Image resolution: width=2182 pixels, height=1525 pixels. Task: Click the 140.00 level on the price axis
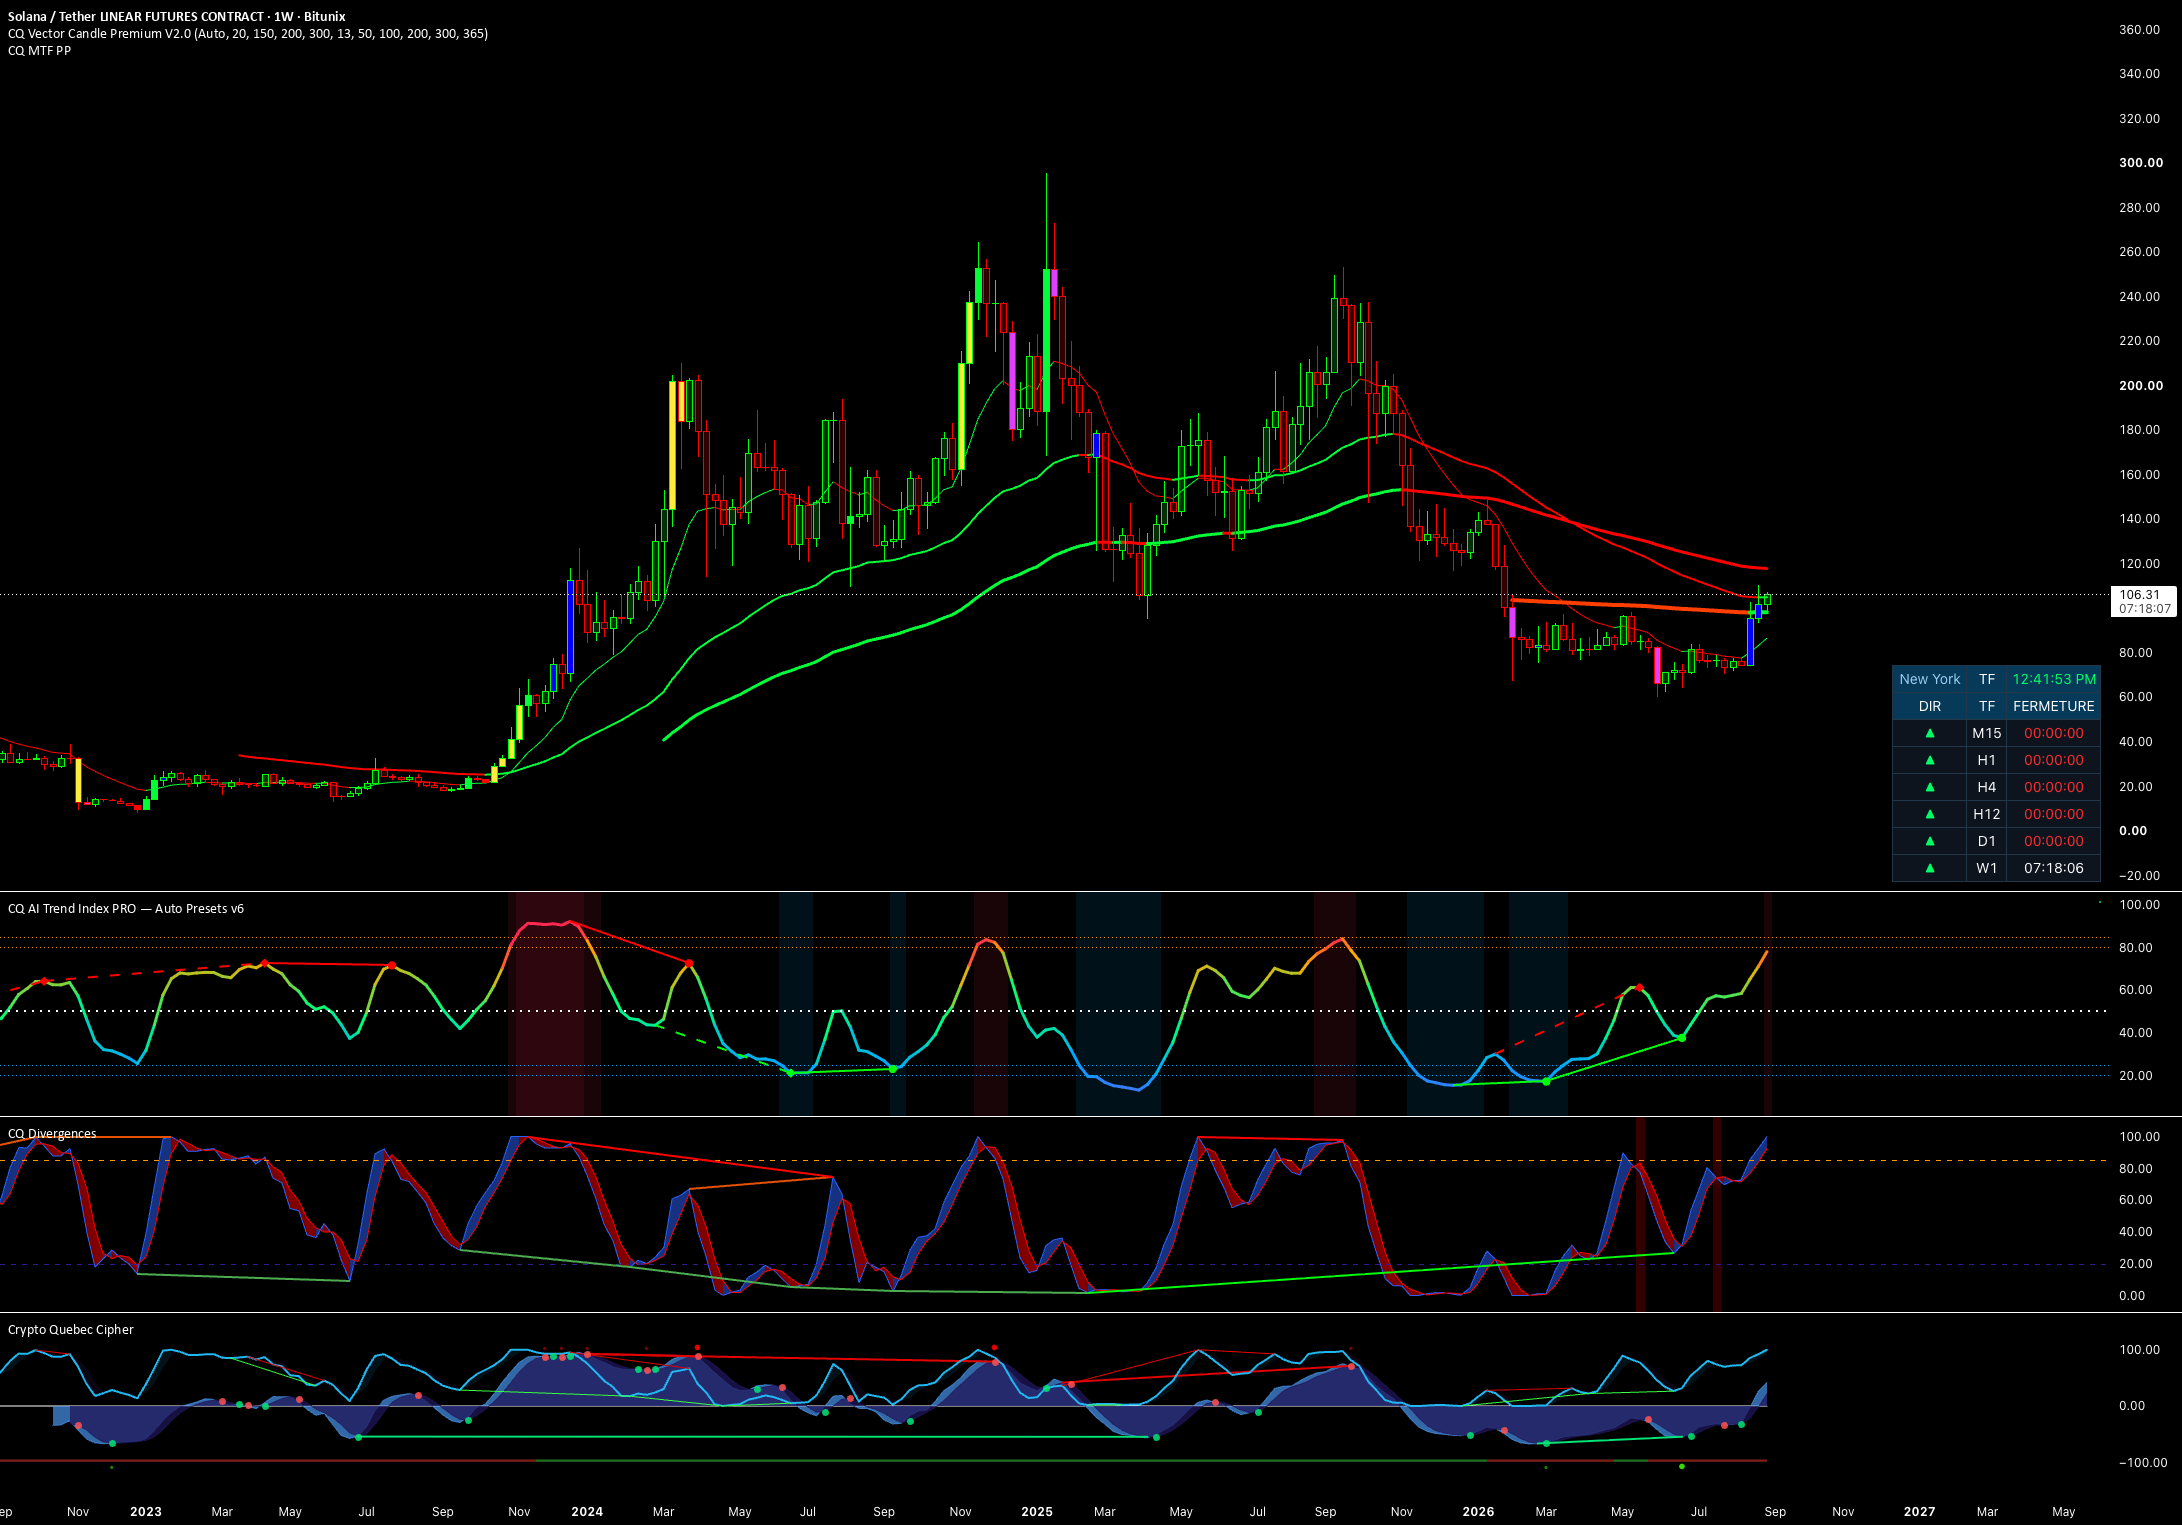2139,518
